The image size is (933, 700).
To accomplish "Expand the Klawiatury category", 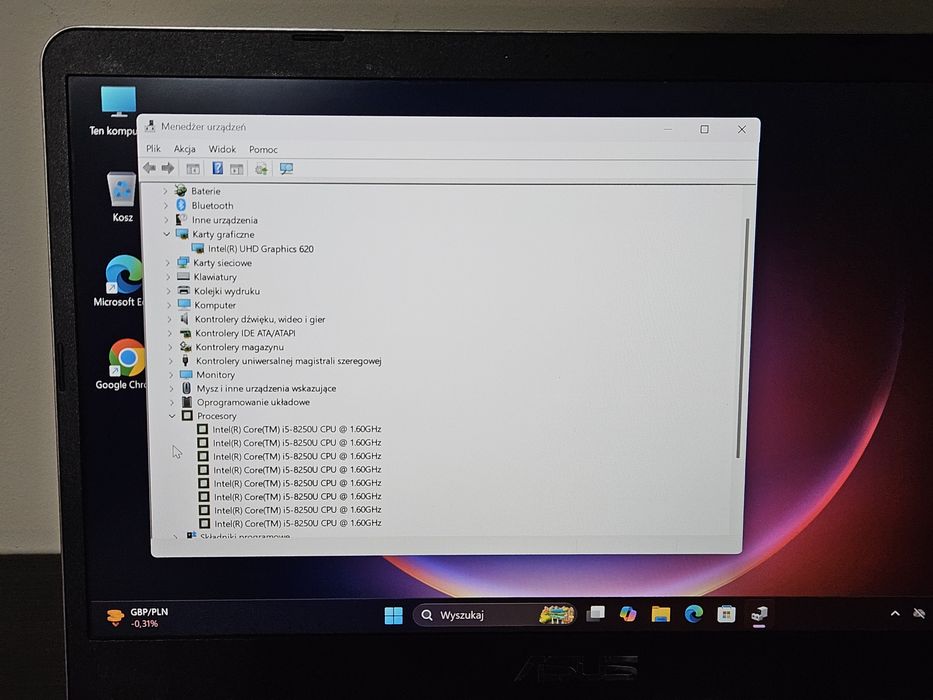I will 168,277.
